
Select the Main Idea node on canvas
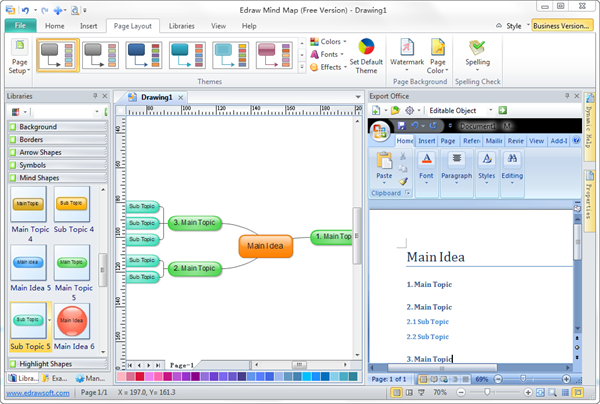tap(266, 246)
